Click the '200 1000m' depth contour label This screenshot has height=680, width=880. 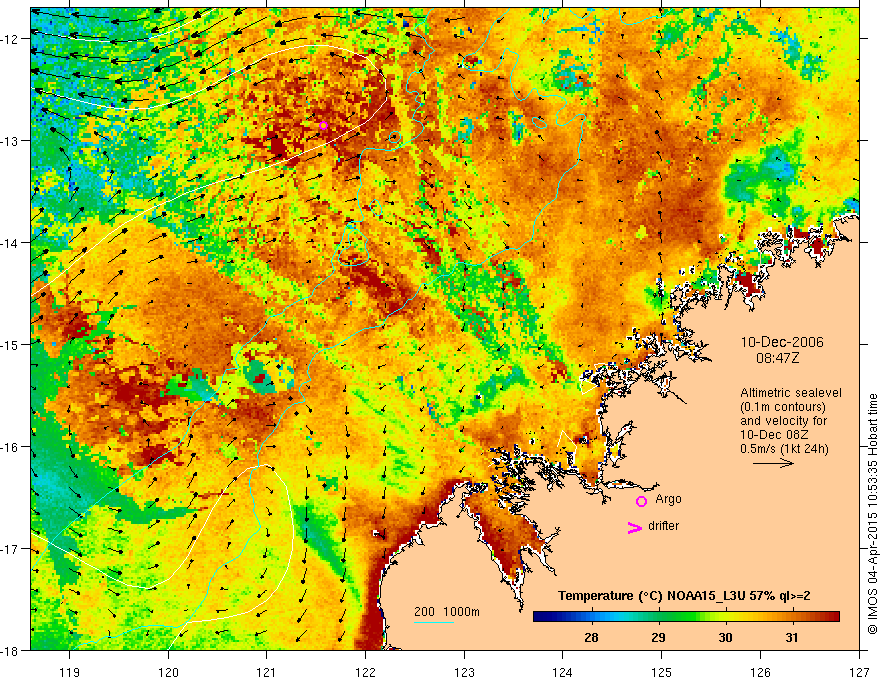[447, 612]
